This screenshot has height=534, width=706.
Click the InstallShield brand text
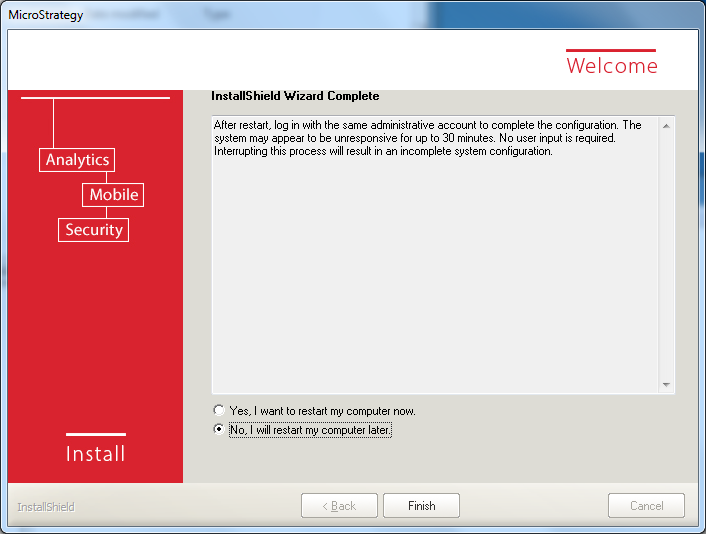[x=46, y=507]
